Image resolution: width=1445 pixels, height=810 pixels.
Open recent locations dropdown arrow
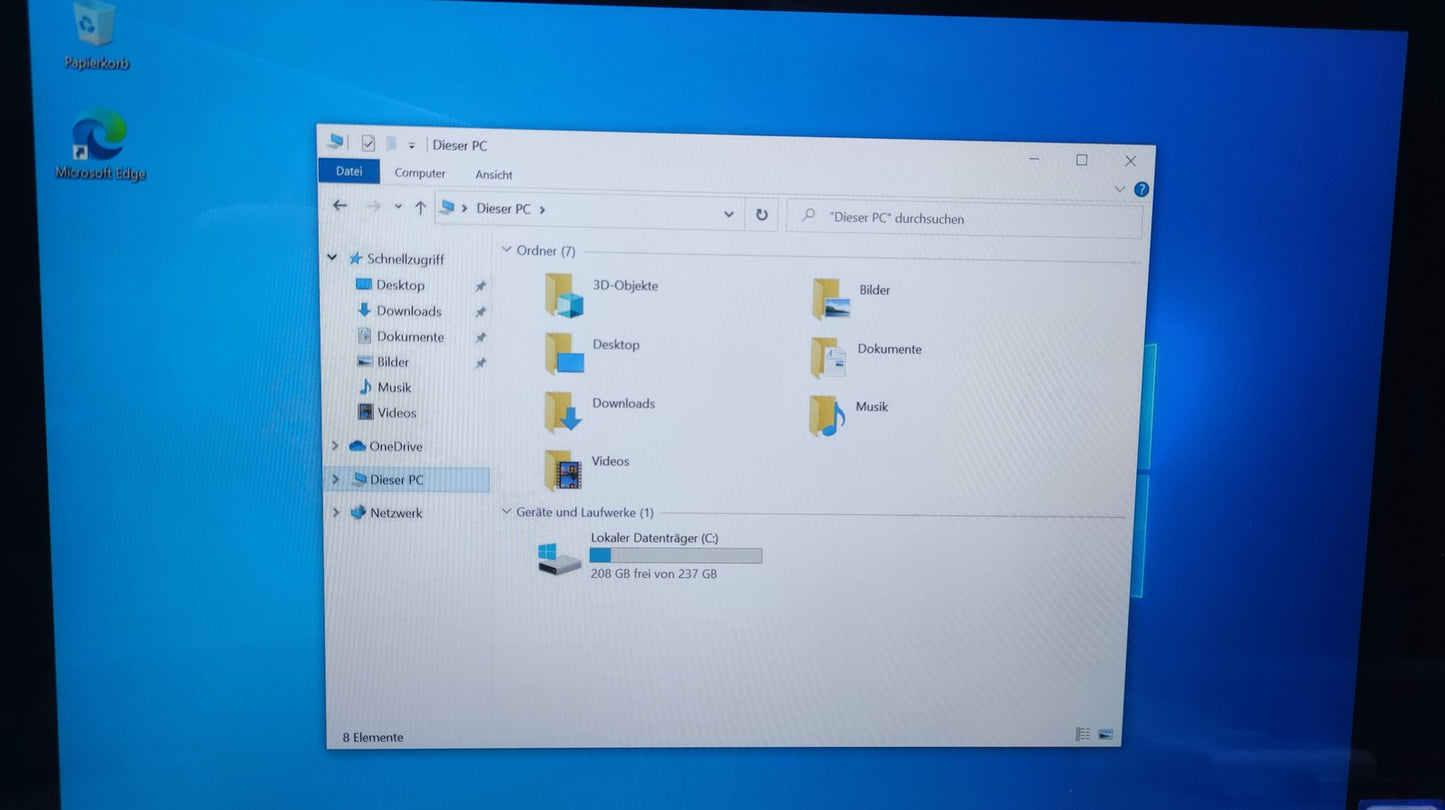click(x=398, y=207)
